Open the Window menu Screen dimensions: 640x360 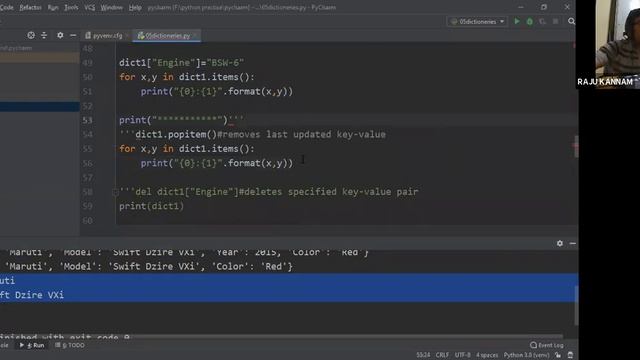coord(111,7)
